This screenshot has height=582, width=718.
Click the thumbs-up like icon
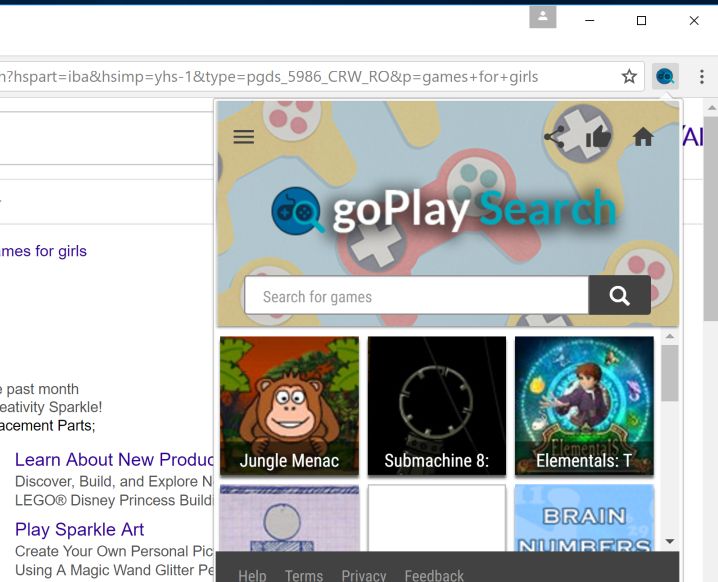[598, 136]
